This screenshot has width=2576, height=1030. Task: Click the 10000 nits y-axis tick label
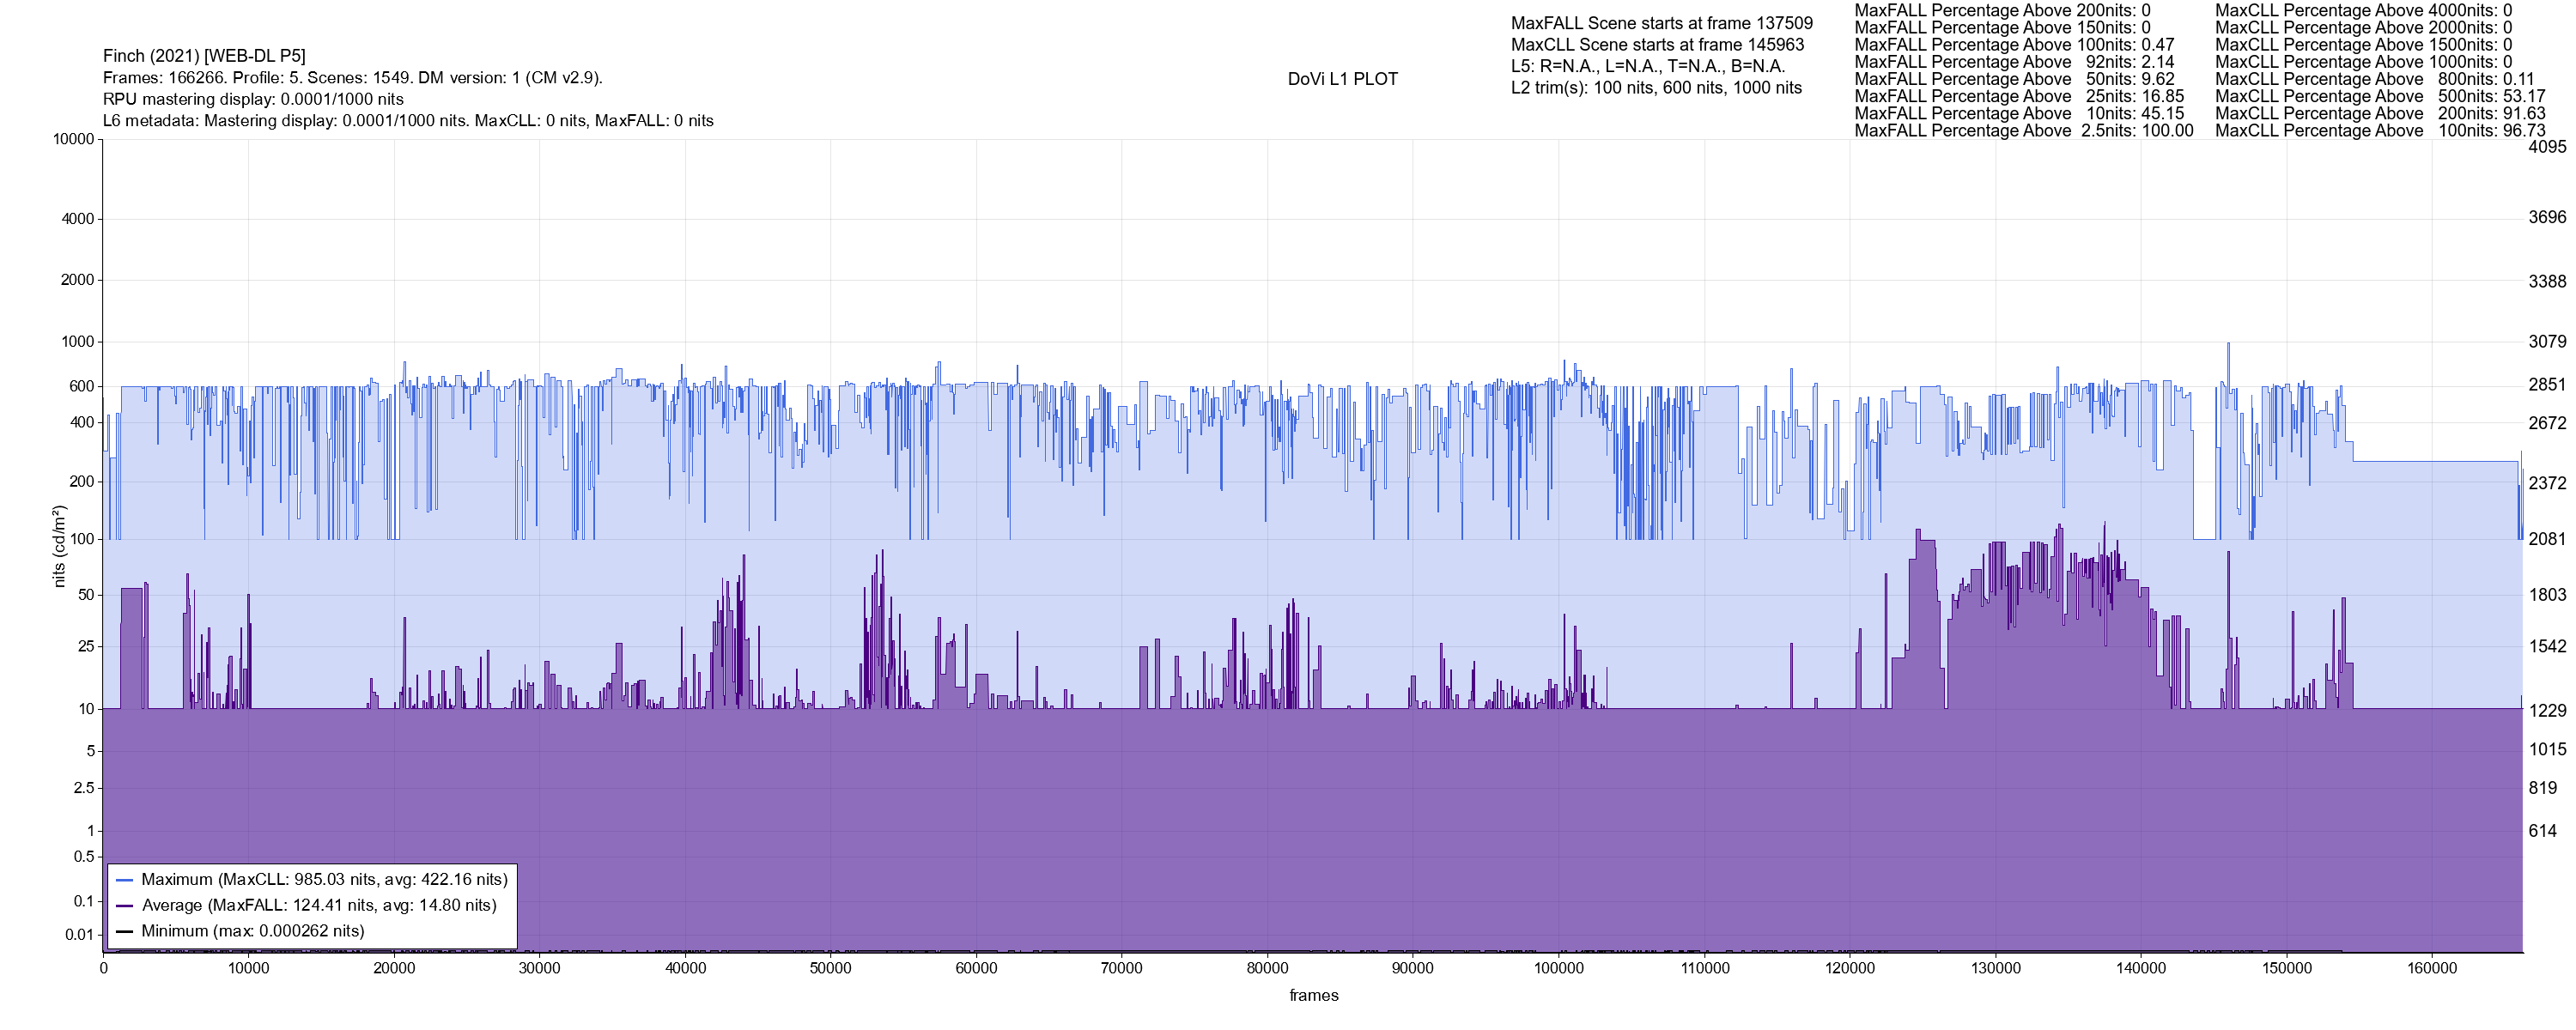point(73,139)
